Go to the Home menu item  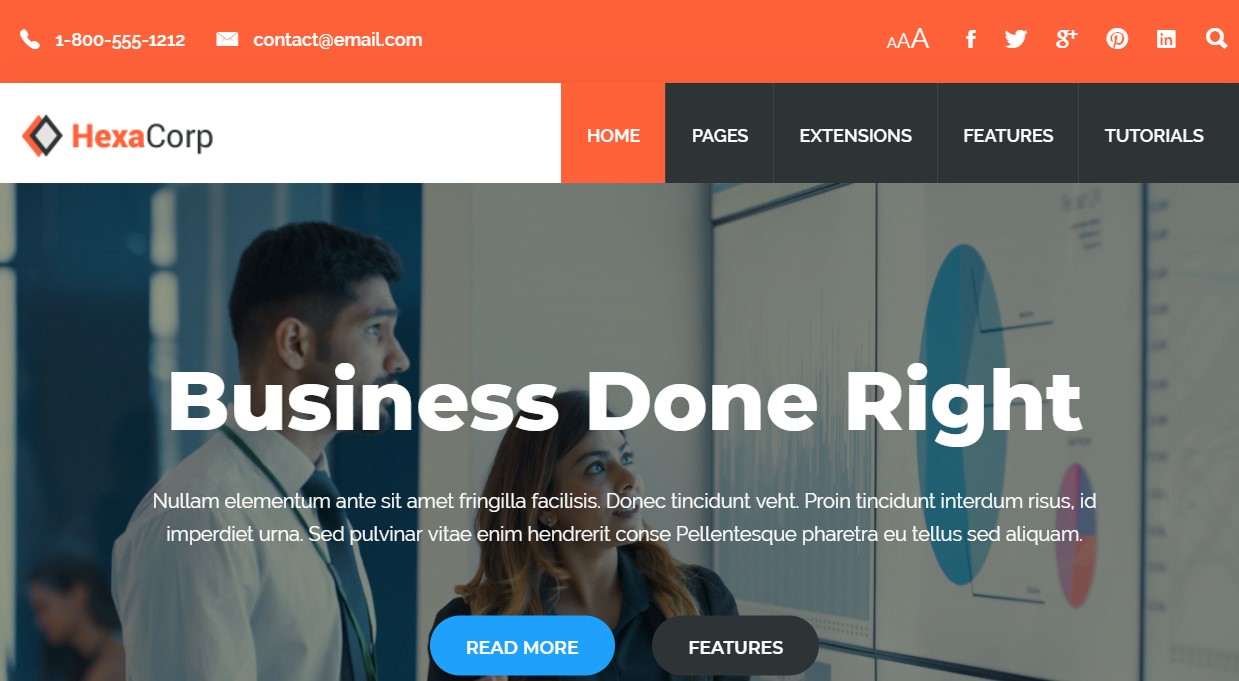(613, 135)
